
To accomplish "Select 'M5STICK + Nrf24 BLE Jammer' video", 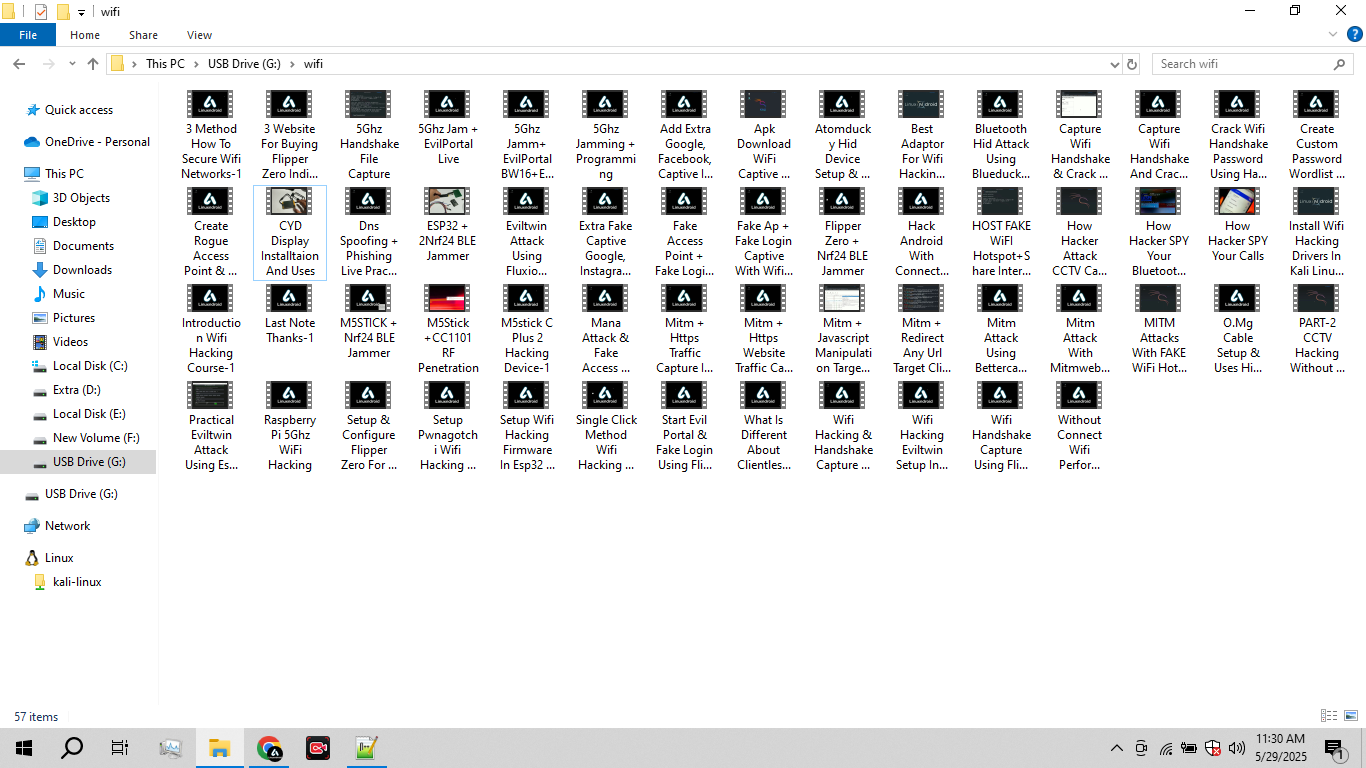I will click(x=368, y=322).
